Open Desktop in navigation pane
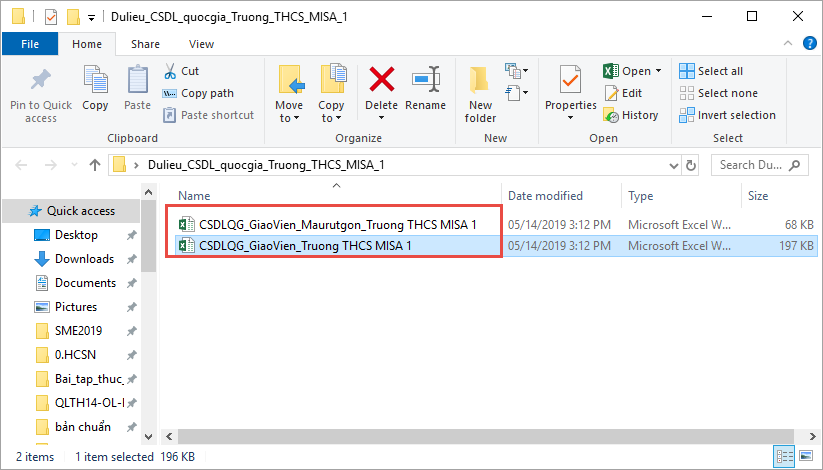Image resolution: width=823 pixels, height=470 pixels. (76, 235)
